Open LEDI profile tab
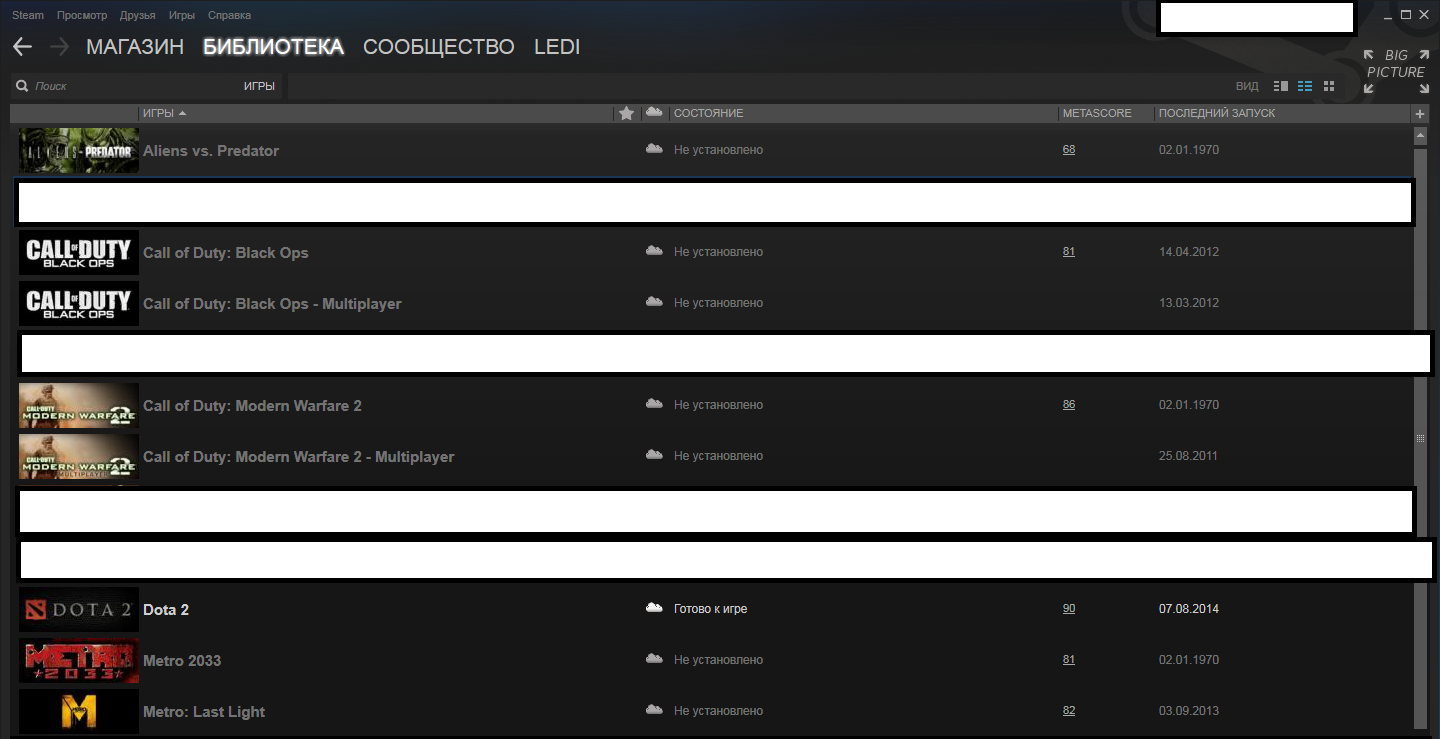Image resolution: width=1440 pixels, height=739 pixels. click(x=557, y=47)
